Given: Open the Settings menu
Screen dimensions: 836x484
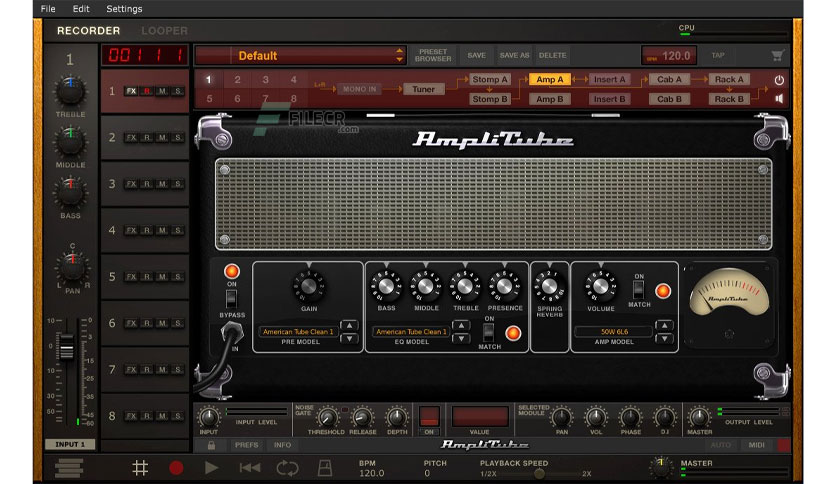Looking at the screenshot, I should point(124,9).
